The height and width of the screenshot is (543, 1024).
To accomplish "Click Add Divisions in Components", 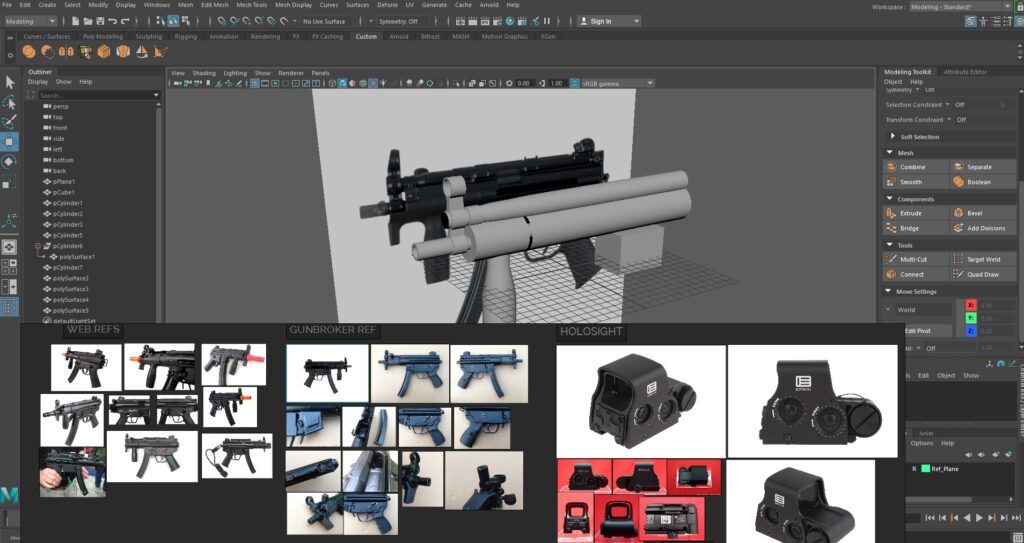I will click(x=983, y=228).
